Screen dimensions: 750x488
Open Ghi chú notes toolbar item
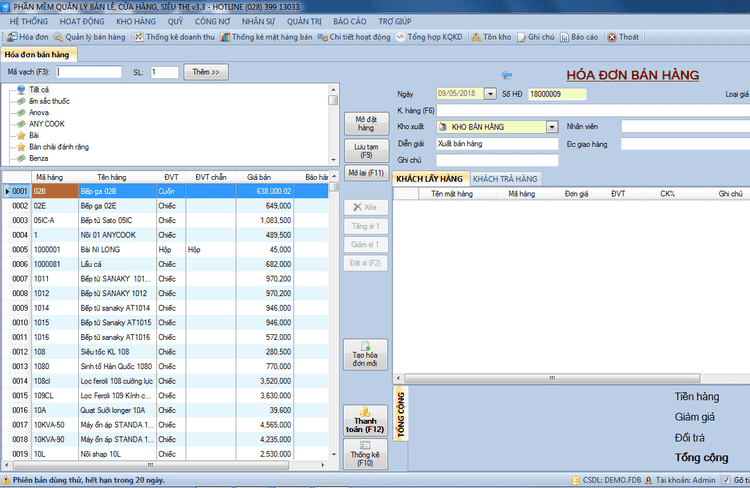point(536,37)
